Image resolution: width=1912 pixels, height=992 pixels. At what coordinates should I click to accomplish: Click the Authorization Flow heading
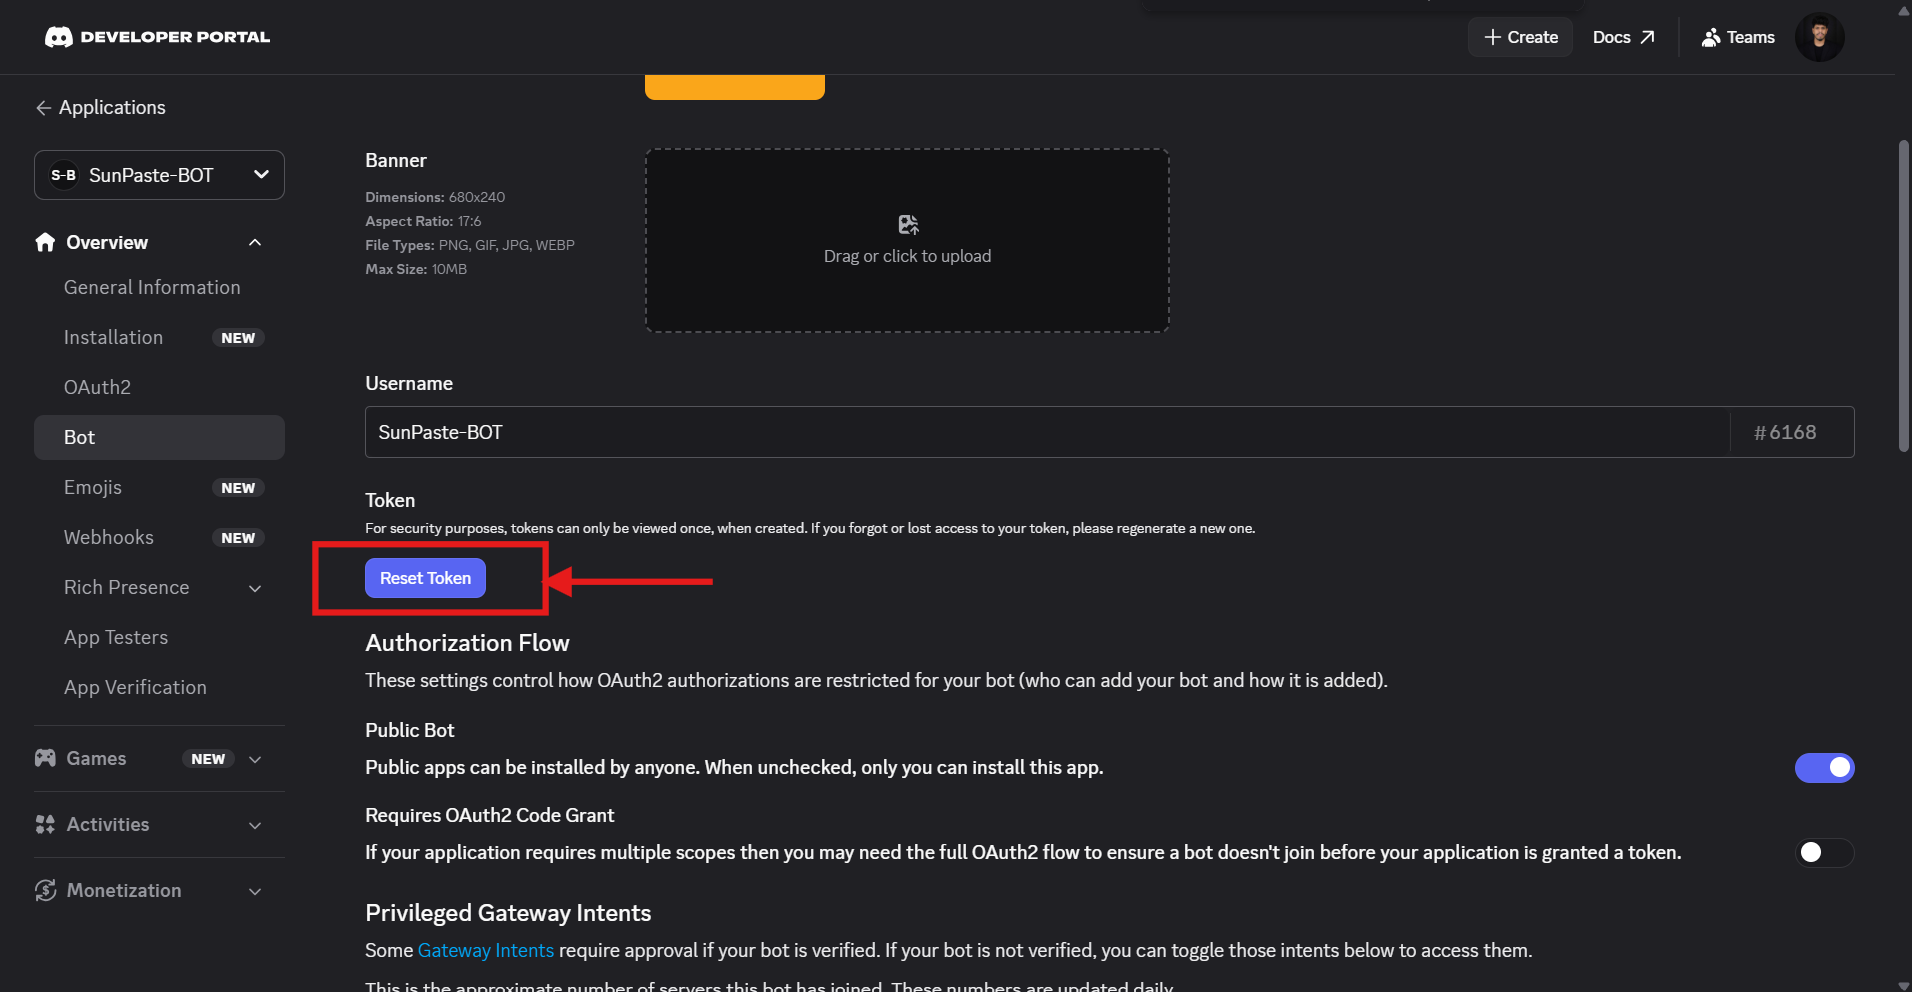[x=467, y=643]
